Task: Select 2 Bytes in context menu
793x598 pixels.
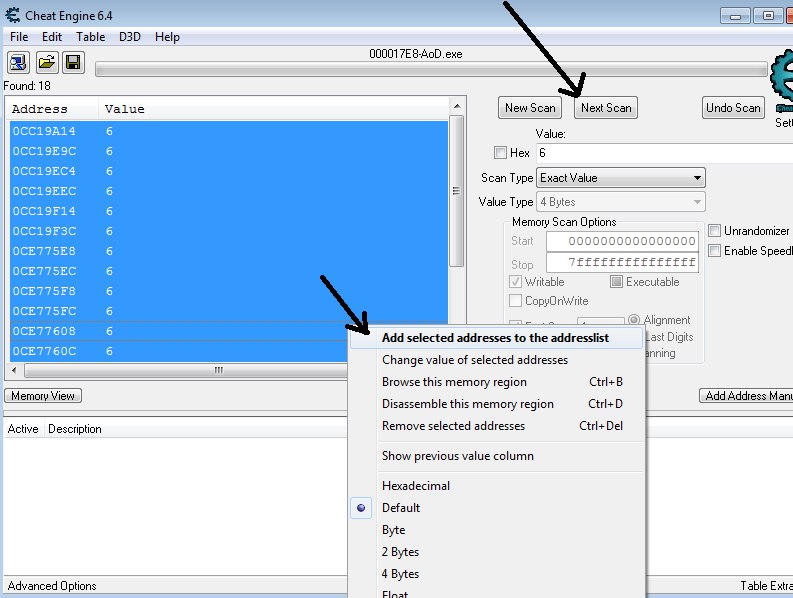Action: point(498,552)
